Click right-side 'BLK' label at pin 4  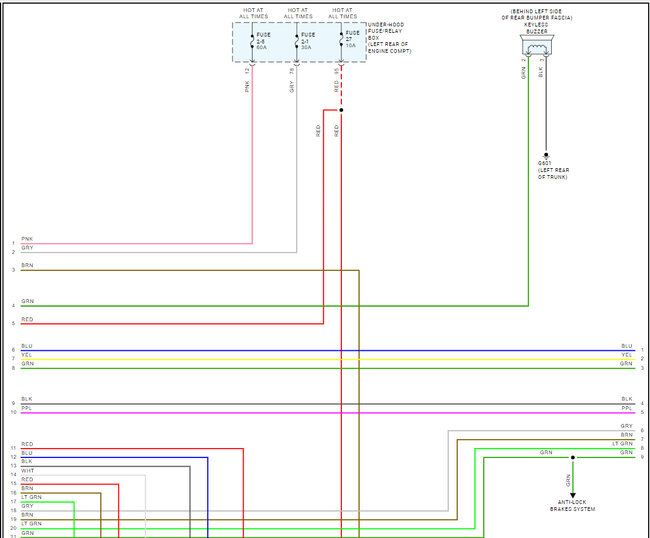coord(627,399)
